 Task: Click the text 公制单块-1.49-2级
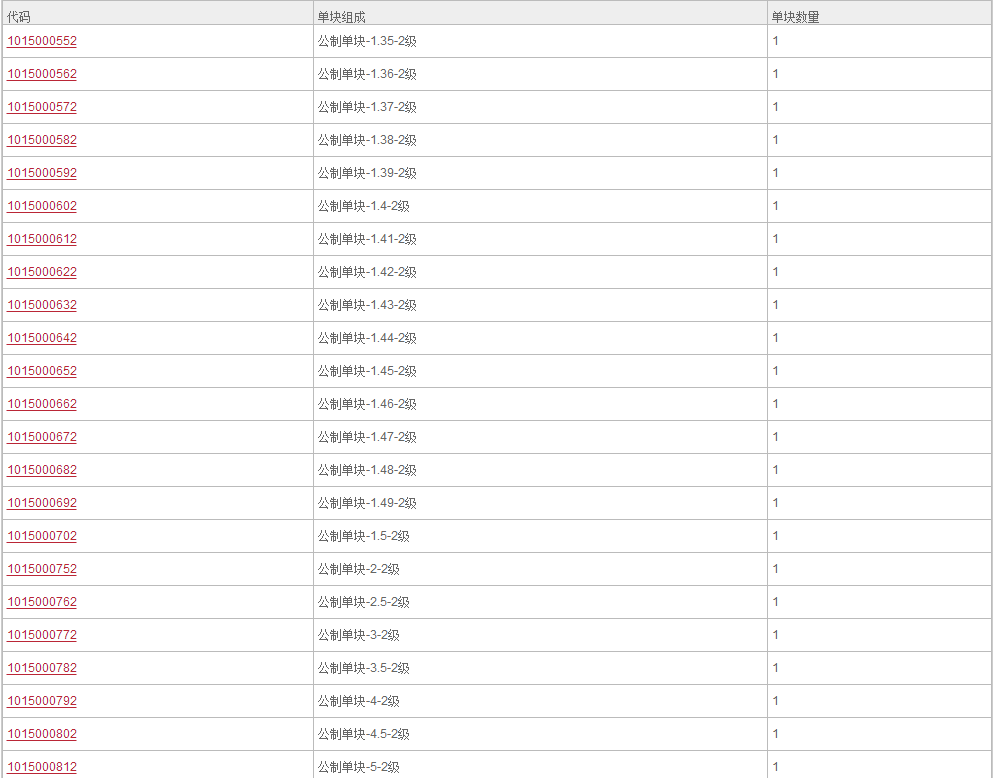tap(367, 503)
